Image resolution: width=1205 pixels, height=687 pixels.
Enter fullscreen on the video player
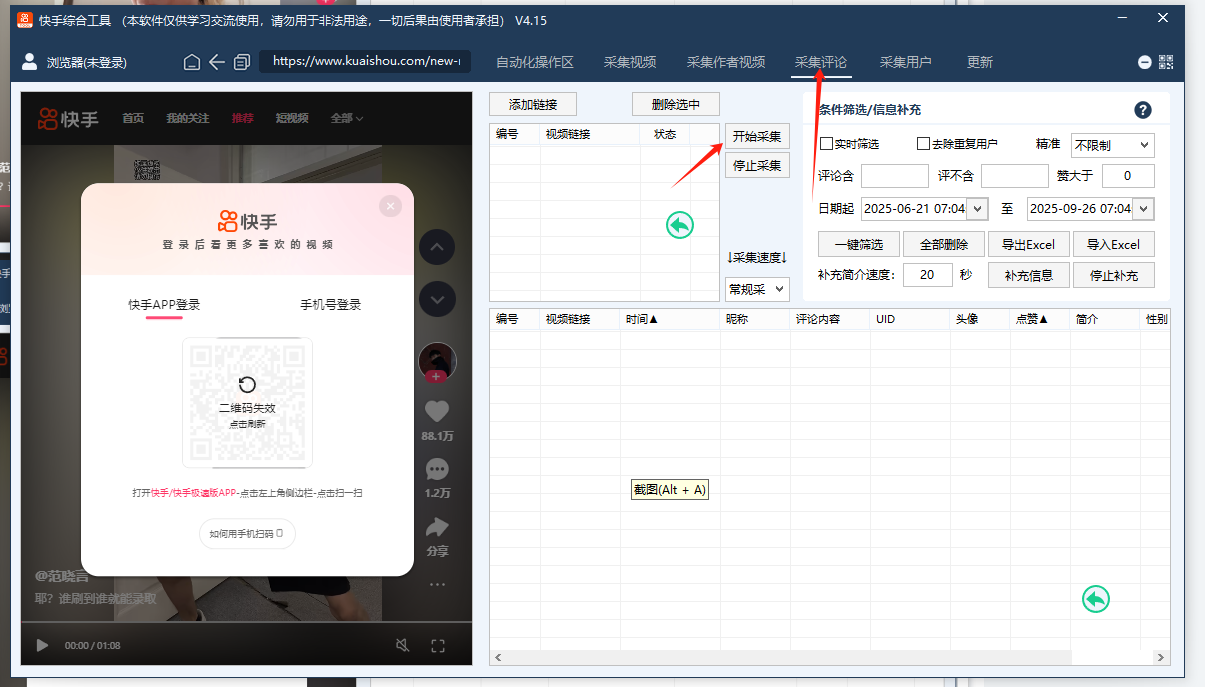[437, 645]
